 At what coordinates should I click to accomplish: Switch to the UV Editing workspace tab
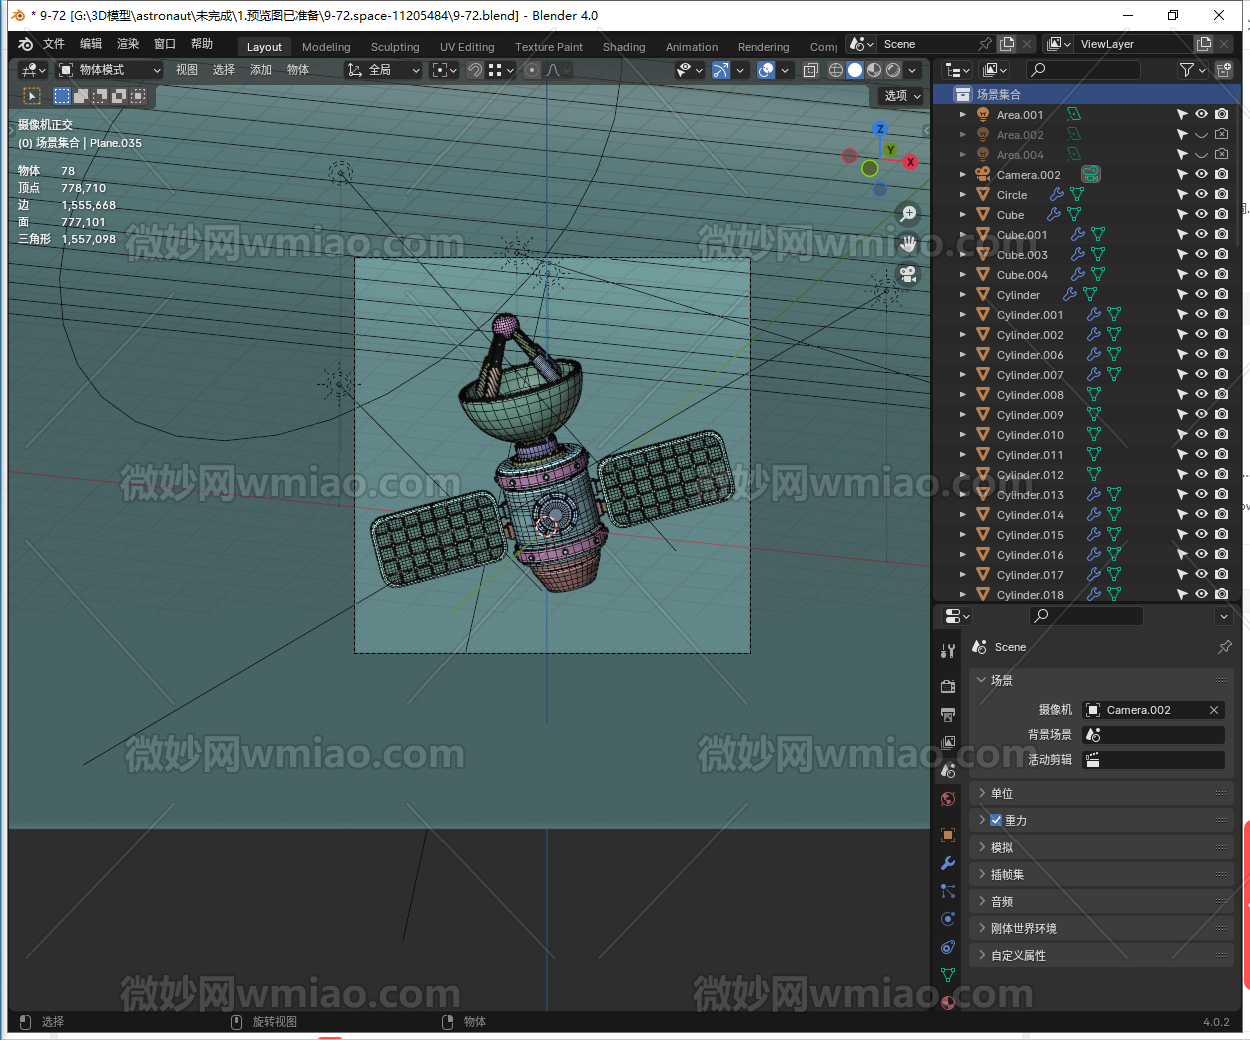point(467,47)
